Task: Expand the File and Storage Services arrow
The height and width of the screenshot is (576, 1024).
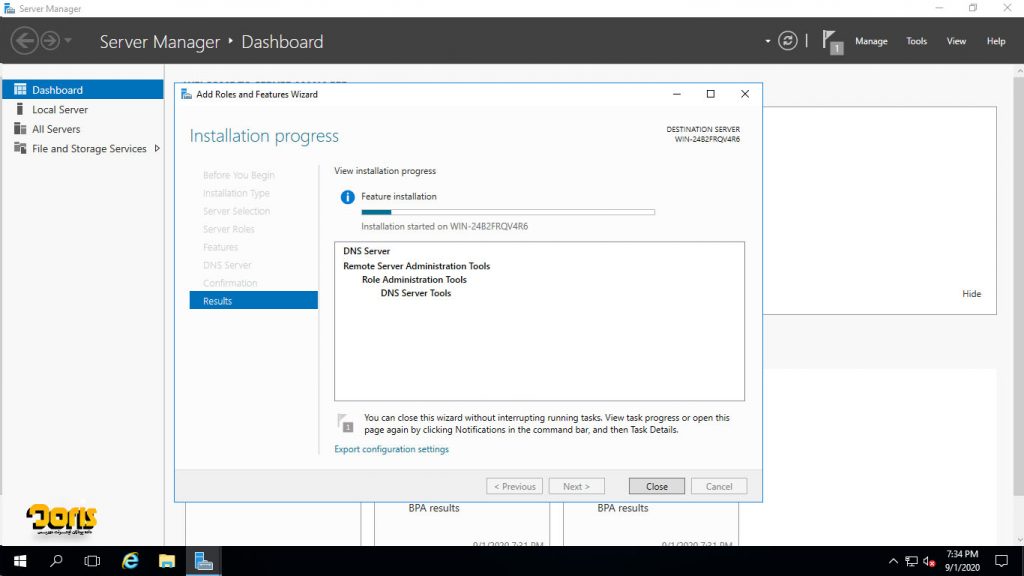Action: (157, 148)
